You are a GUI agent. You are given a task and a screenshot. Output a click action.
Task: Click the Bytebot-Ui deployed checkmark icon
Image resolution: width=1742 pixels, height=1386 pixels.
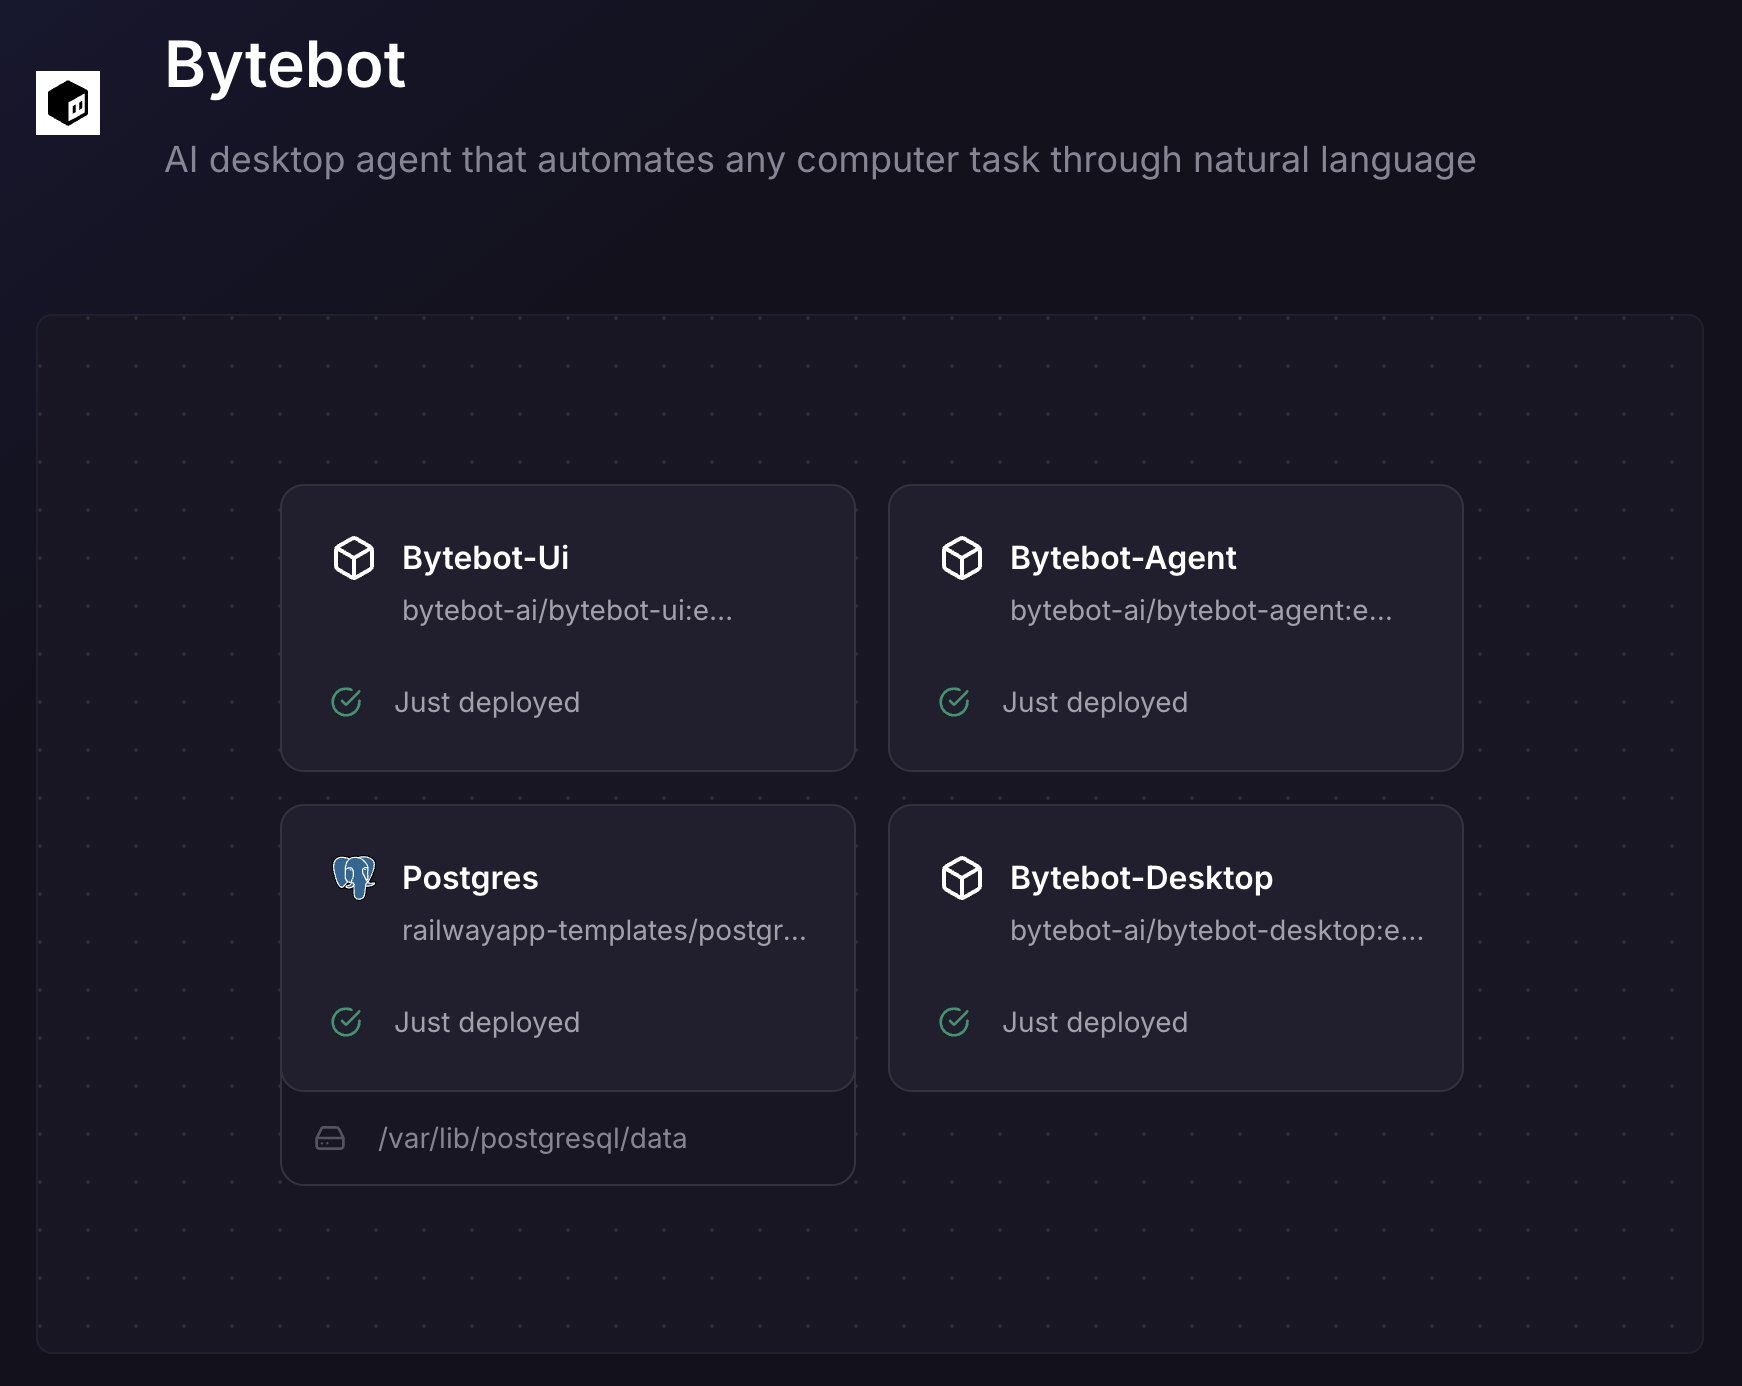[346, 702]
